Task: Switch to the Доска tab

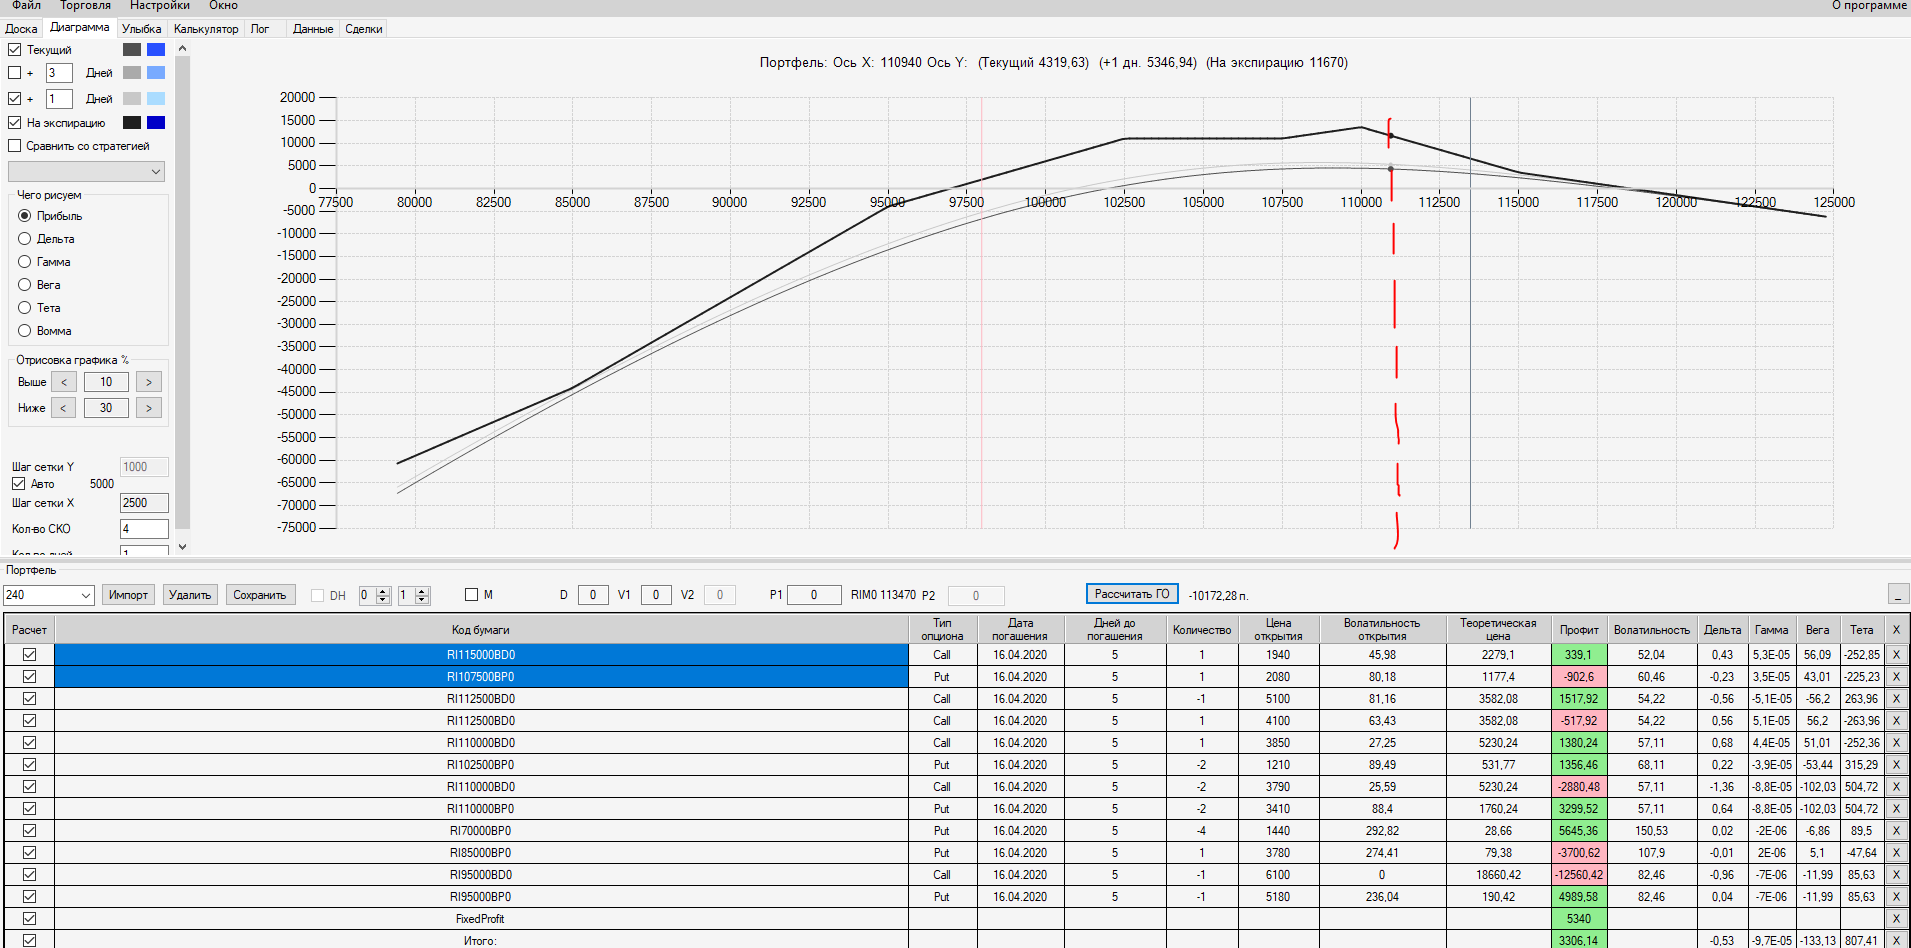Action: (x=21, y=29)
